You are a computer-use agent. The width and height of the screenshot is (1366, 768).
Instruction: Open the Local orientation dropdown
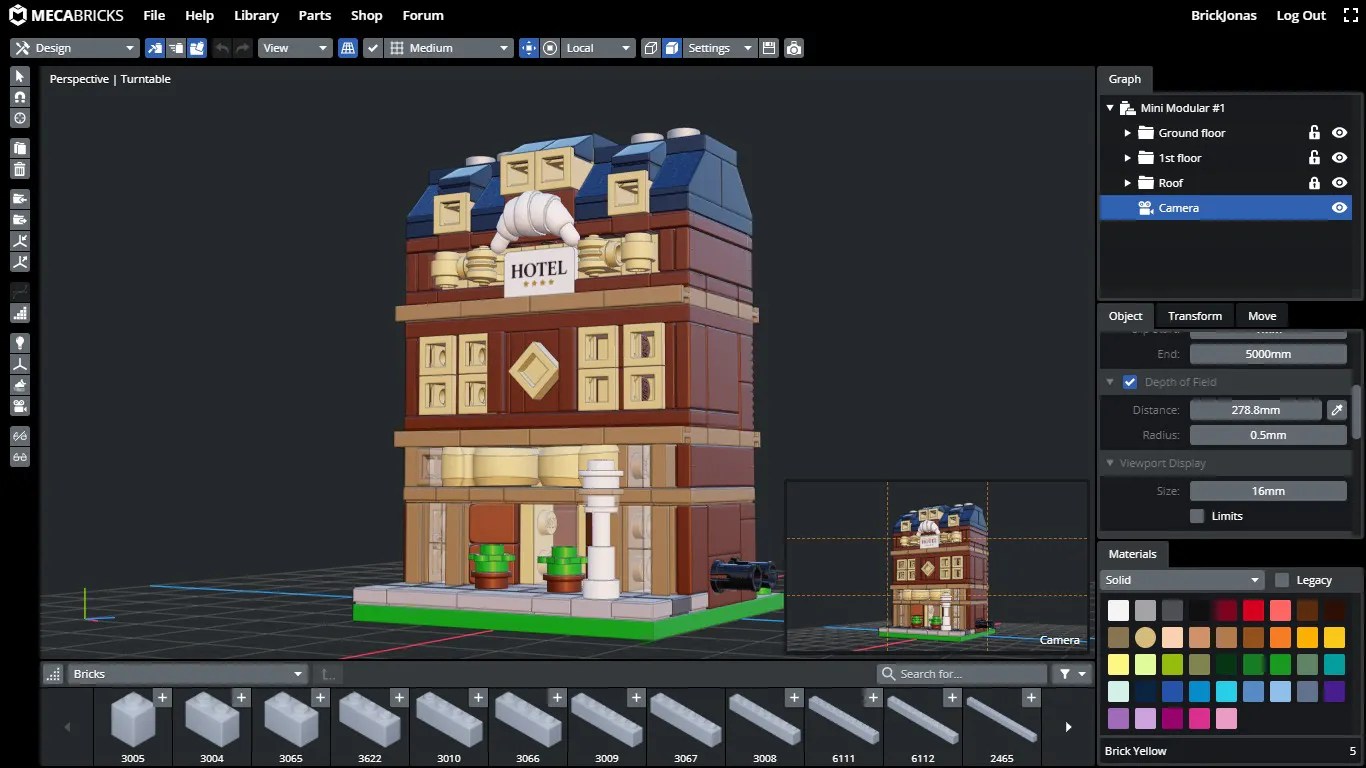tap(598, 48)
